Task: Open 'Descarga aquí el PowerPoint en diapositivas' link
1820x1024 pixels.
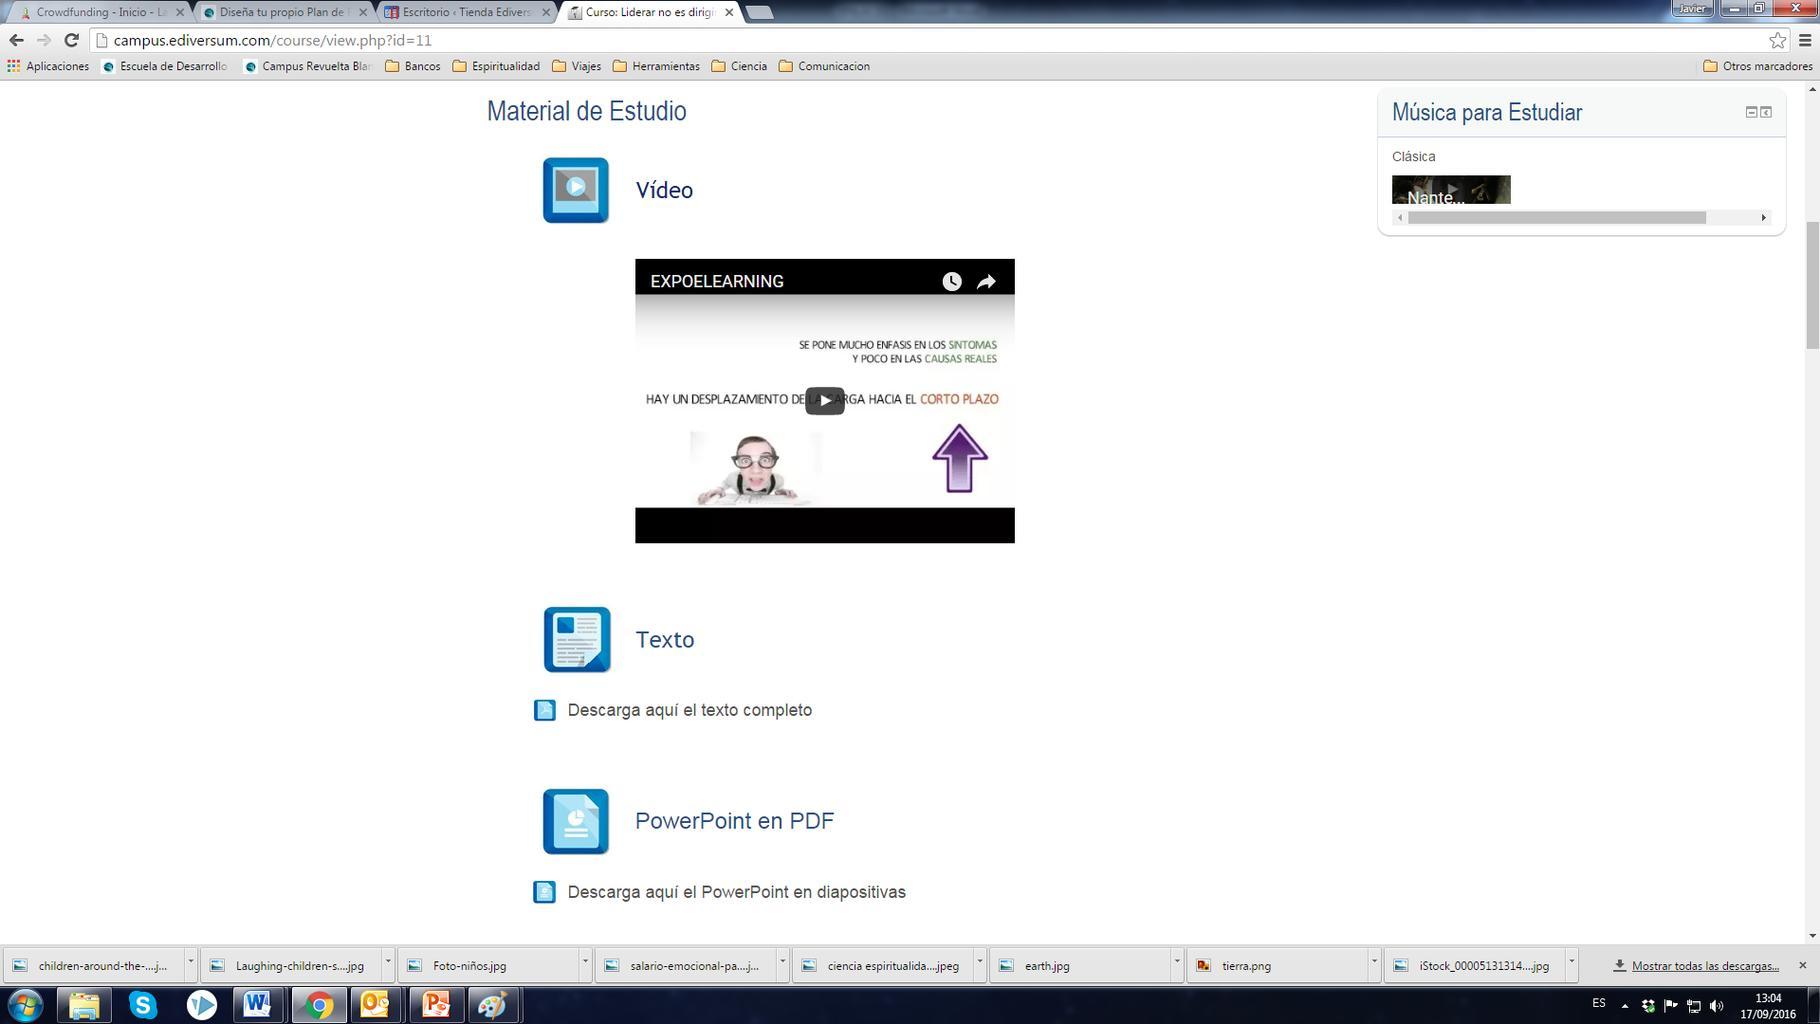Action: coord(736,892)
